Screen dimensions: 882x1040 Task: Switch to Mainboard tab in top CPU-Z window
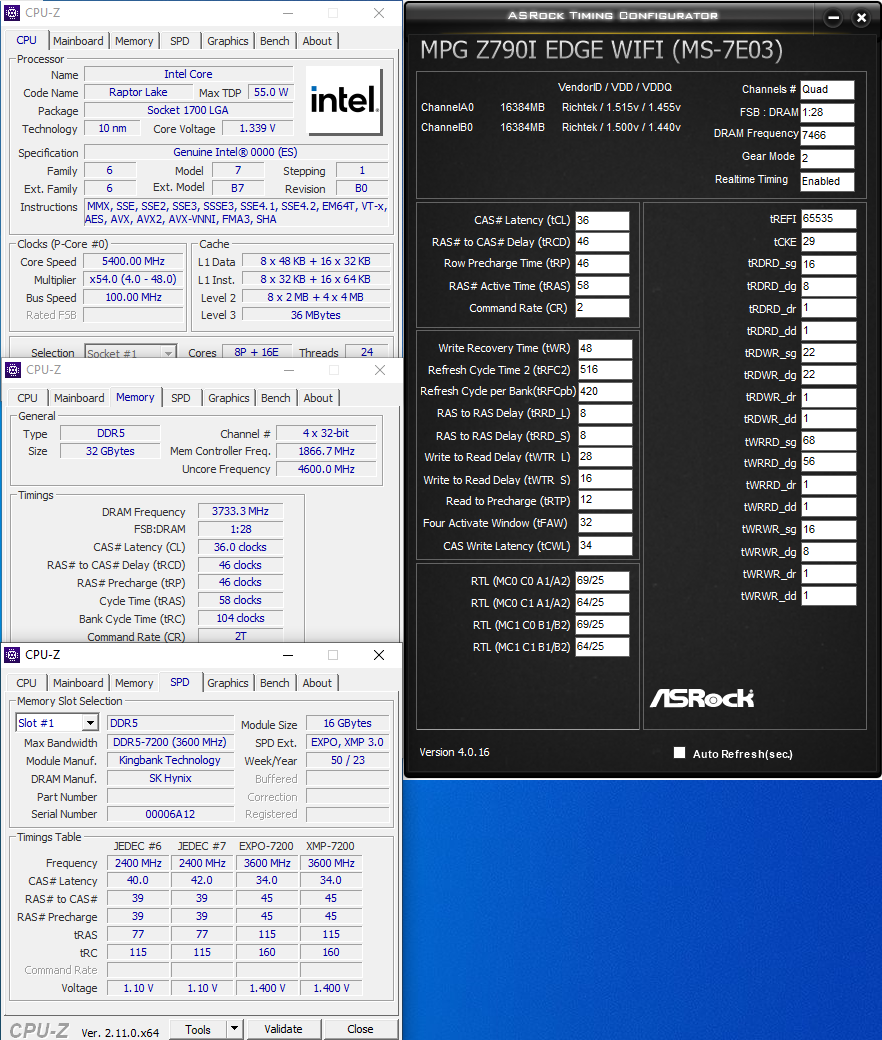tap(78, 41)
